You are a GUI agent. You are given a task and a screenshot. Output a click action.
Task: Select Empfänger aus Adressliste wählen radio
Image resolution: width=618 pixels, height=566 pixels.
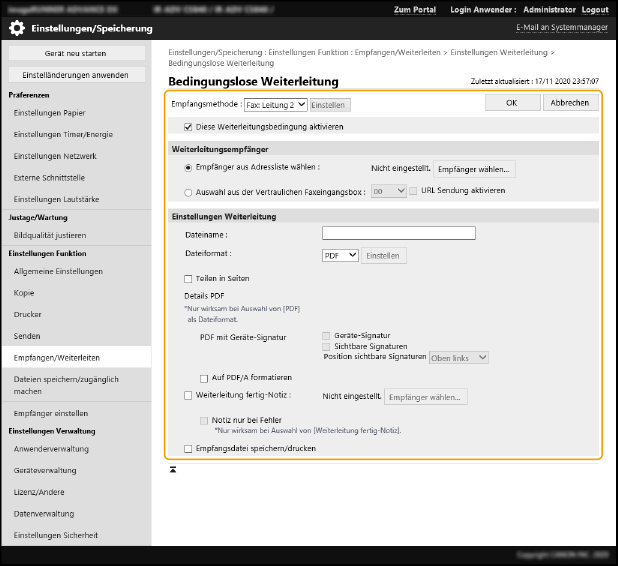188,168
